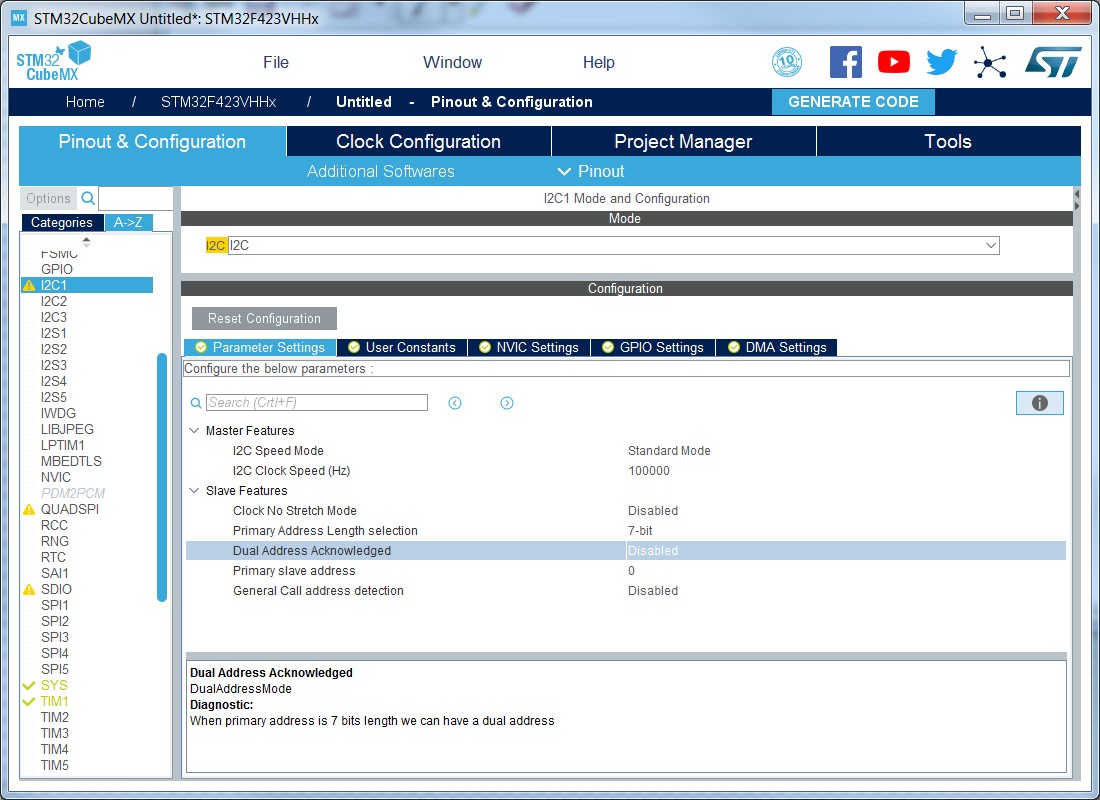Screen dimensions: 1100x800
Task: Open the GPIO Settings tab
Action: click(x=653, y=347)
